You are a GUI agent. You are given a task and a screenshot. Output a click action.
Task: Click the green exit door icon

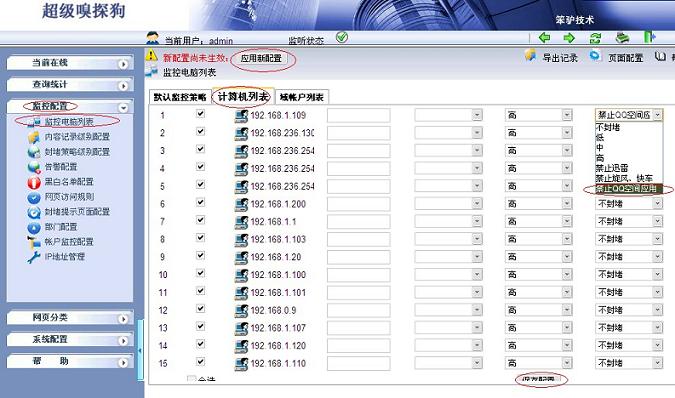[x=649, y=37]
